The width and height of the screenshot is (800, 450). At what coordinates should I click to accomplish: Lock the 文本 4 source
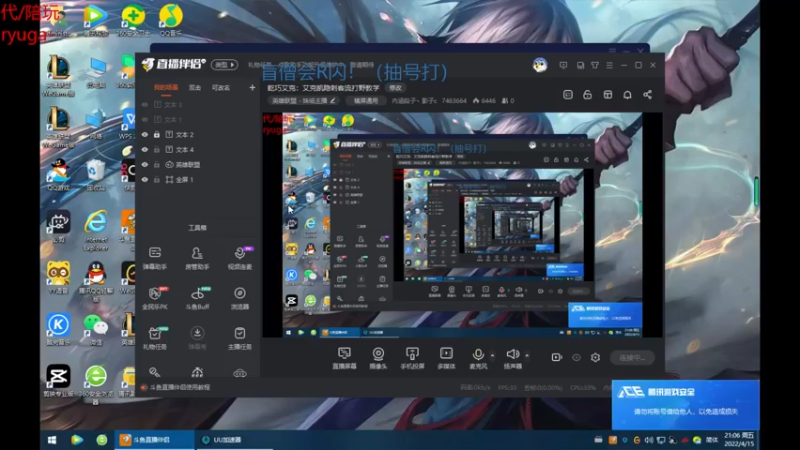157,149
